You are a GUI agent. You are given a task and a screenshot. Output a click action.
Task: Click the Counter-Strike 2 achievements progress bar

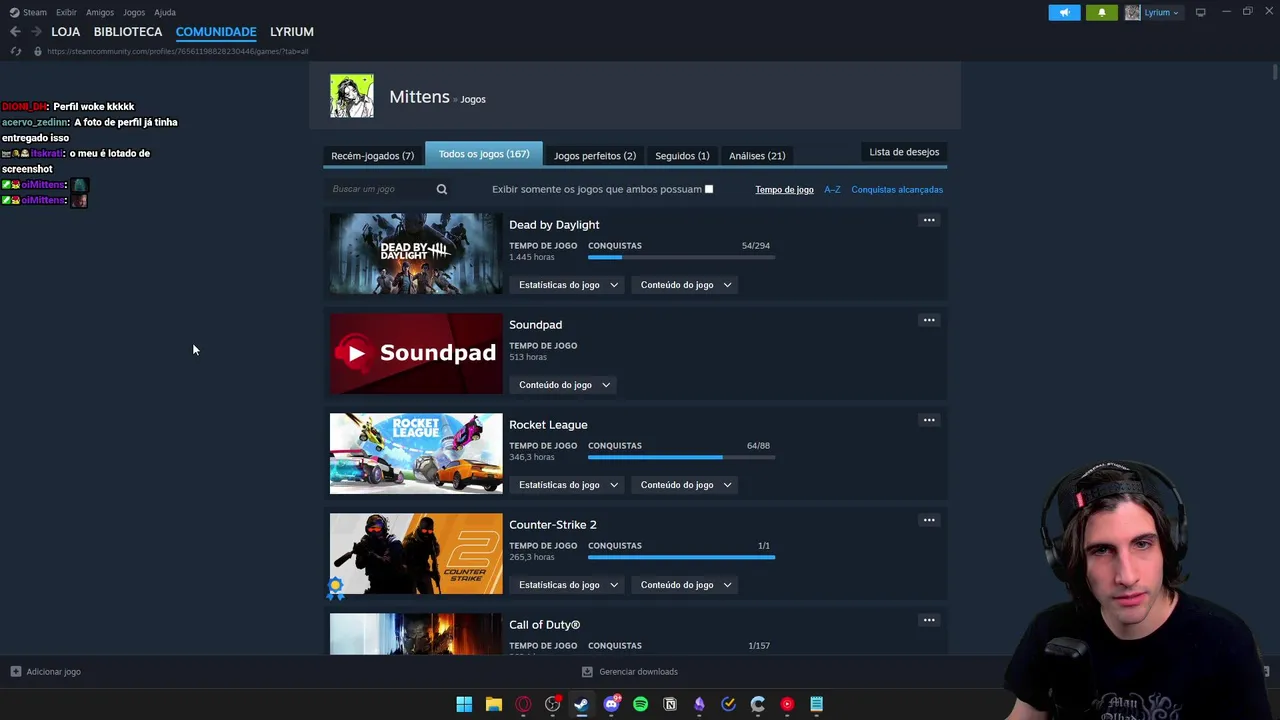click(681, 557)
